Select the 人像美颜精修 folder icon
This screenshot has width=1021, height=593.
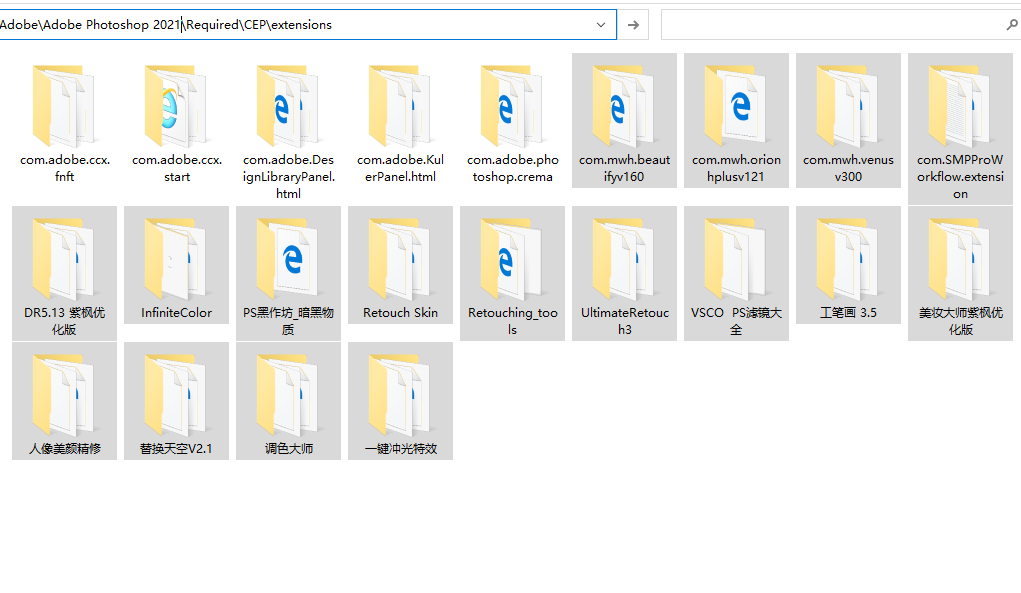[x=64, y=395]
